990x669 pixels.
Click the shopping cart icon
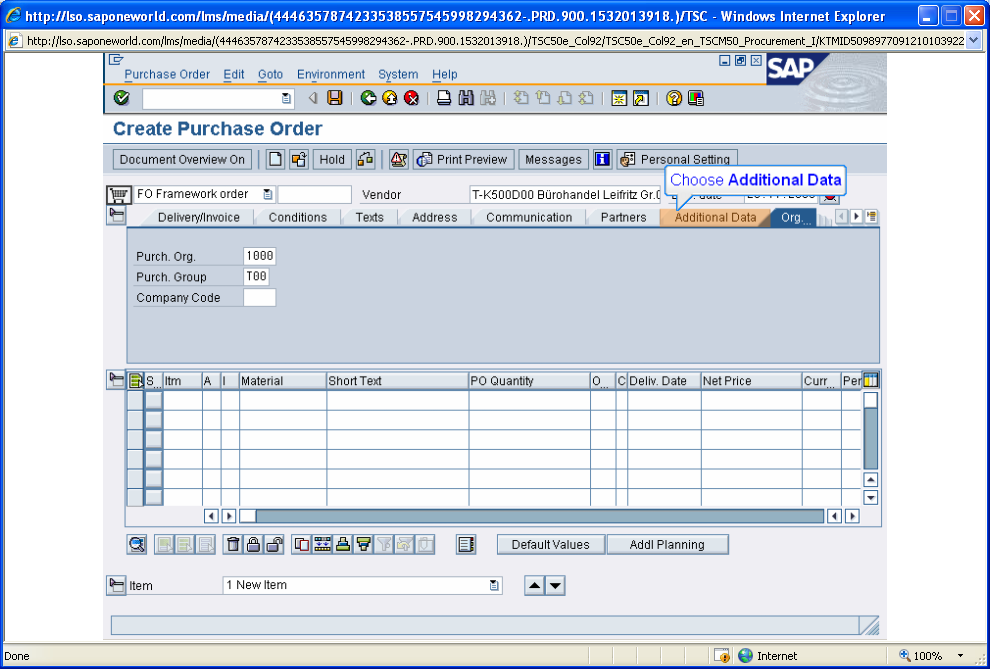[118, 195]
